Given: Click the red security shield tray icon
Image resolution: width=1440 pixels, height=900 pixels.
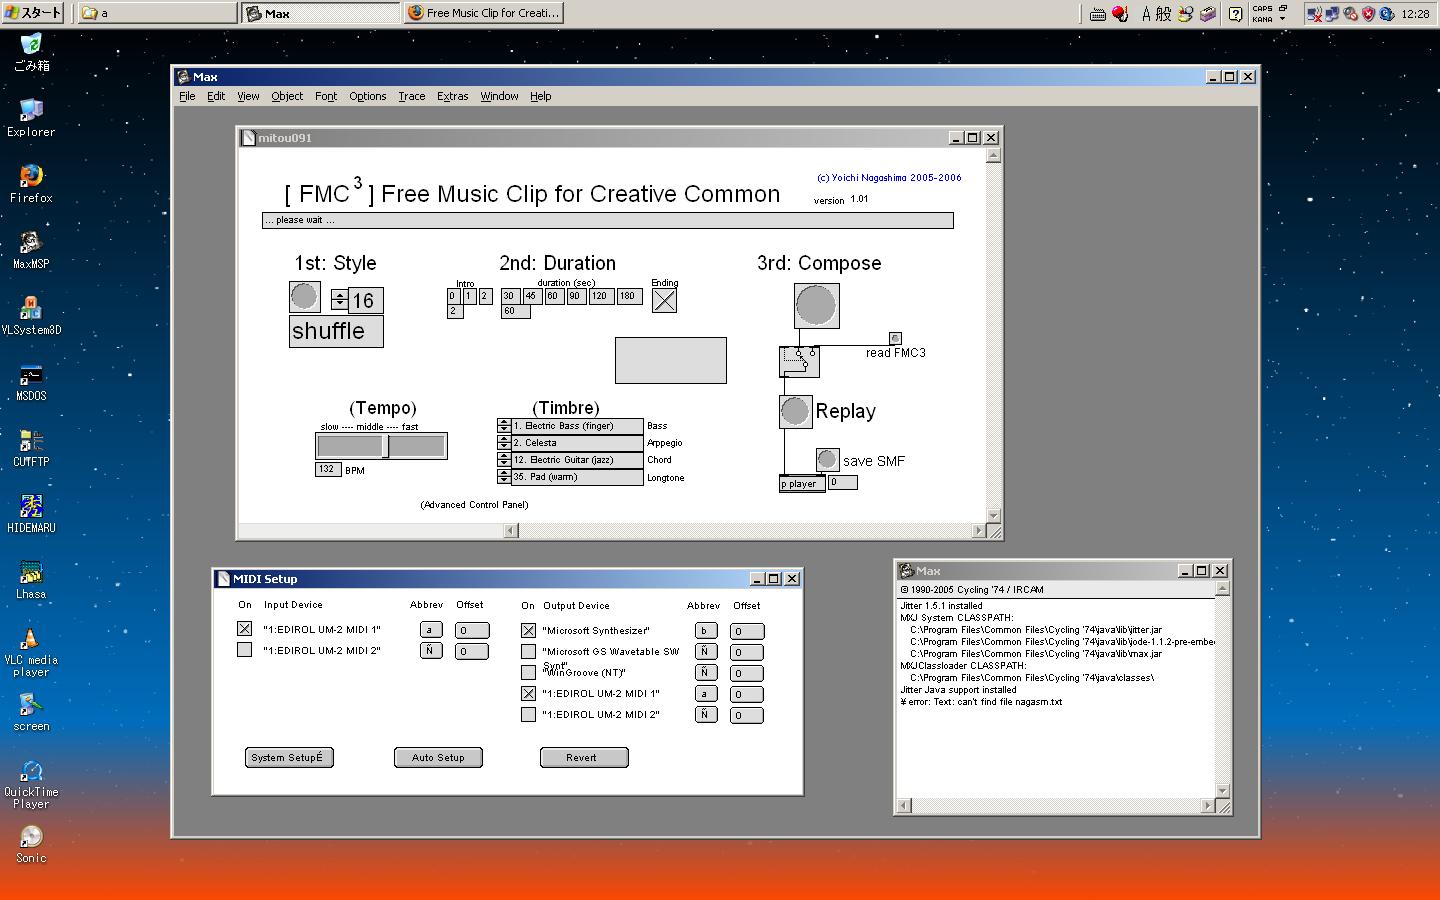Looking at the screenshot, I should click(1369, 14).
